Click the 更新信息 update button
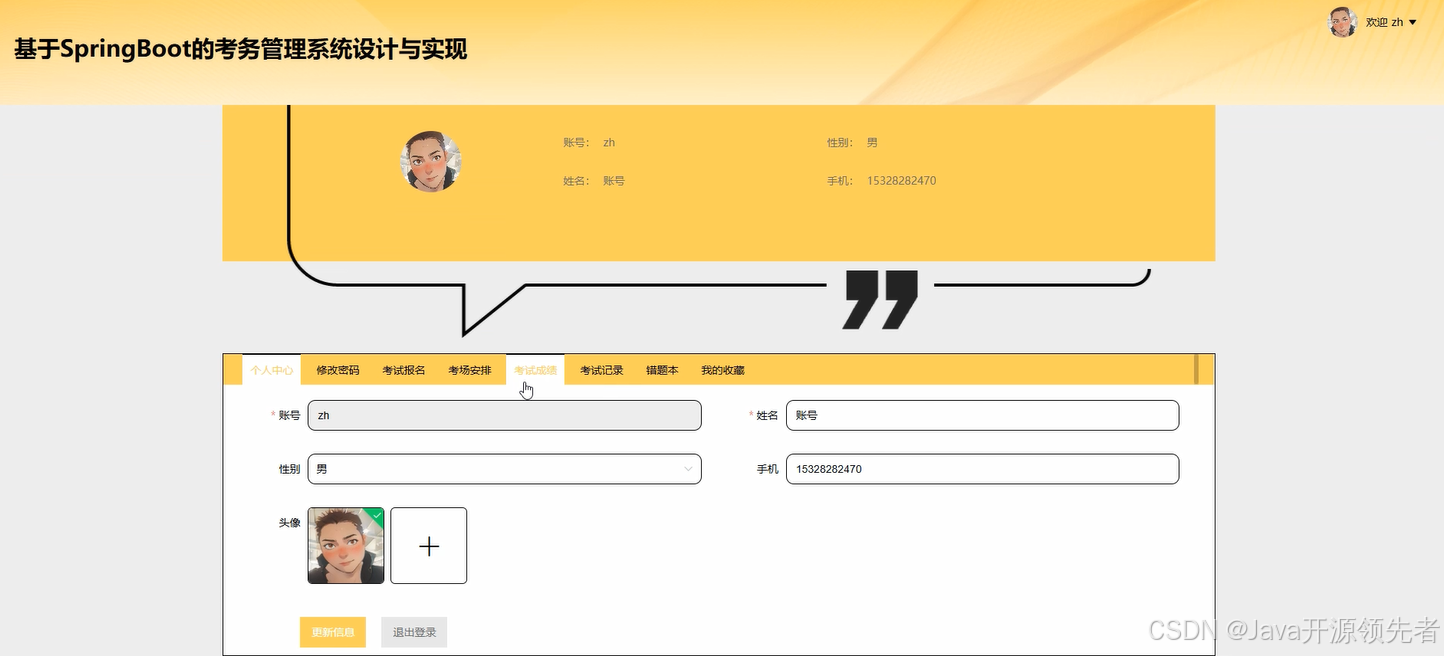 point(332,631)
